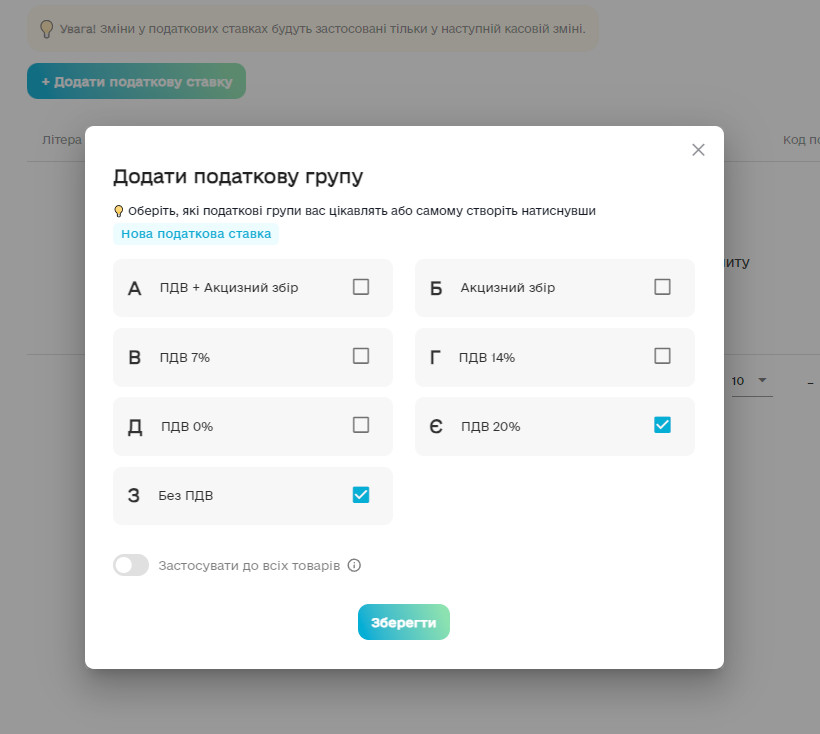820x734 pixels.
Task: Click info icon beside apply to all products
Action: pos(354,565)
